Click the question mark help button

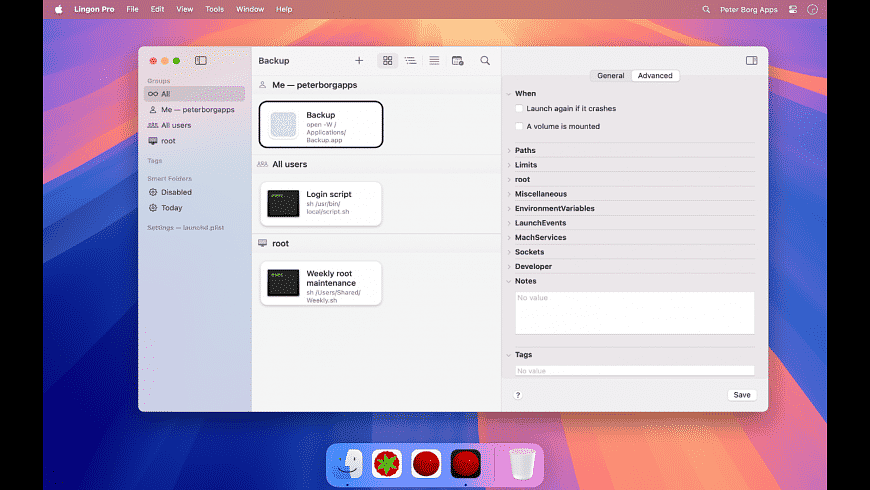(517, 395)
